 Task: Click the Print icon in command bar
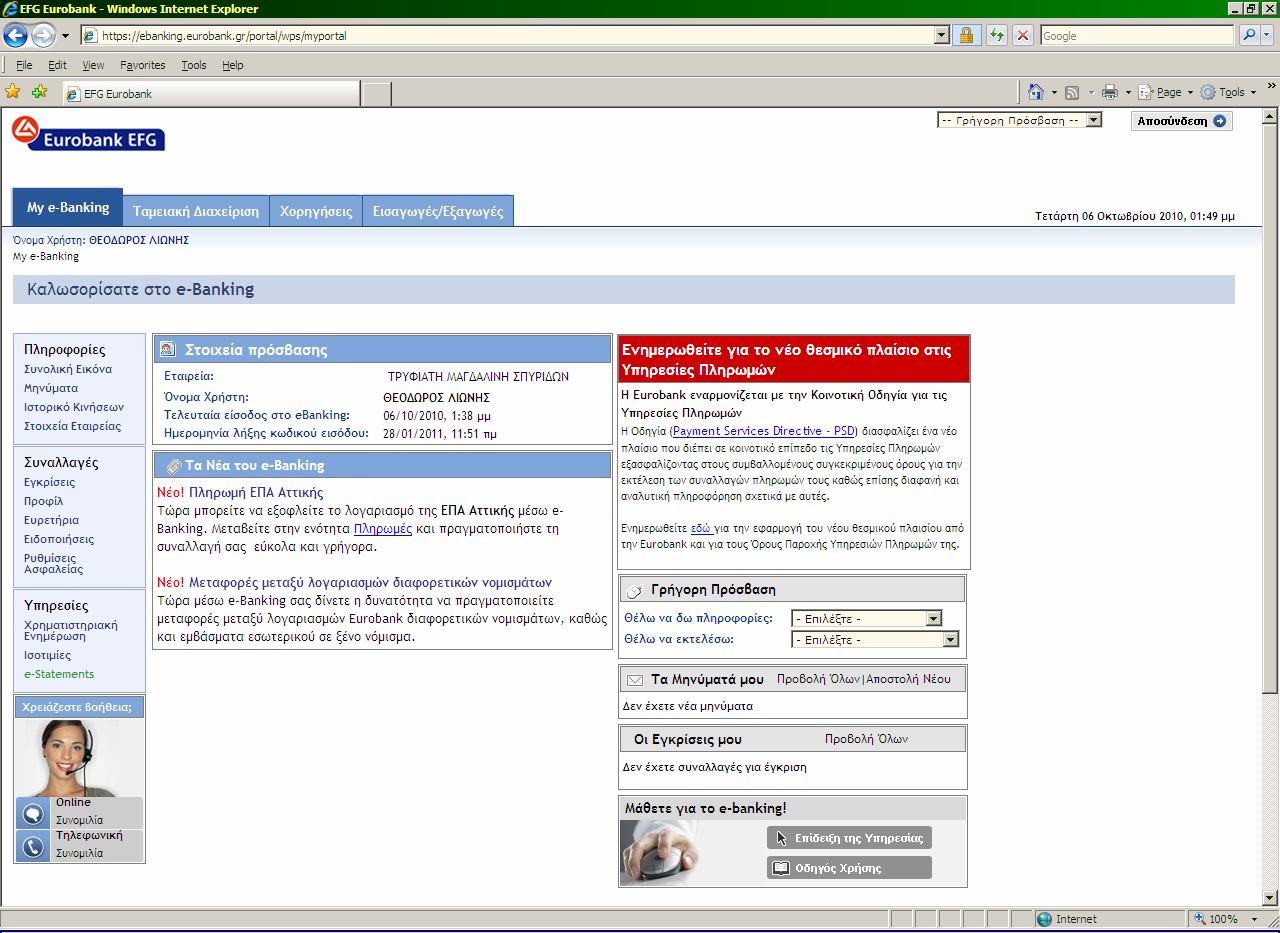(1109, 92)
